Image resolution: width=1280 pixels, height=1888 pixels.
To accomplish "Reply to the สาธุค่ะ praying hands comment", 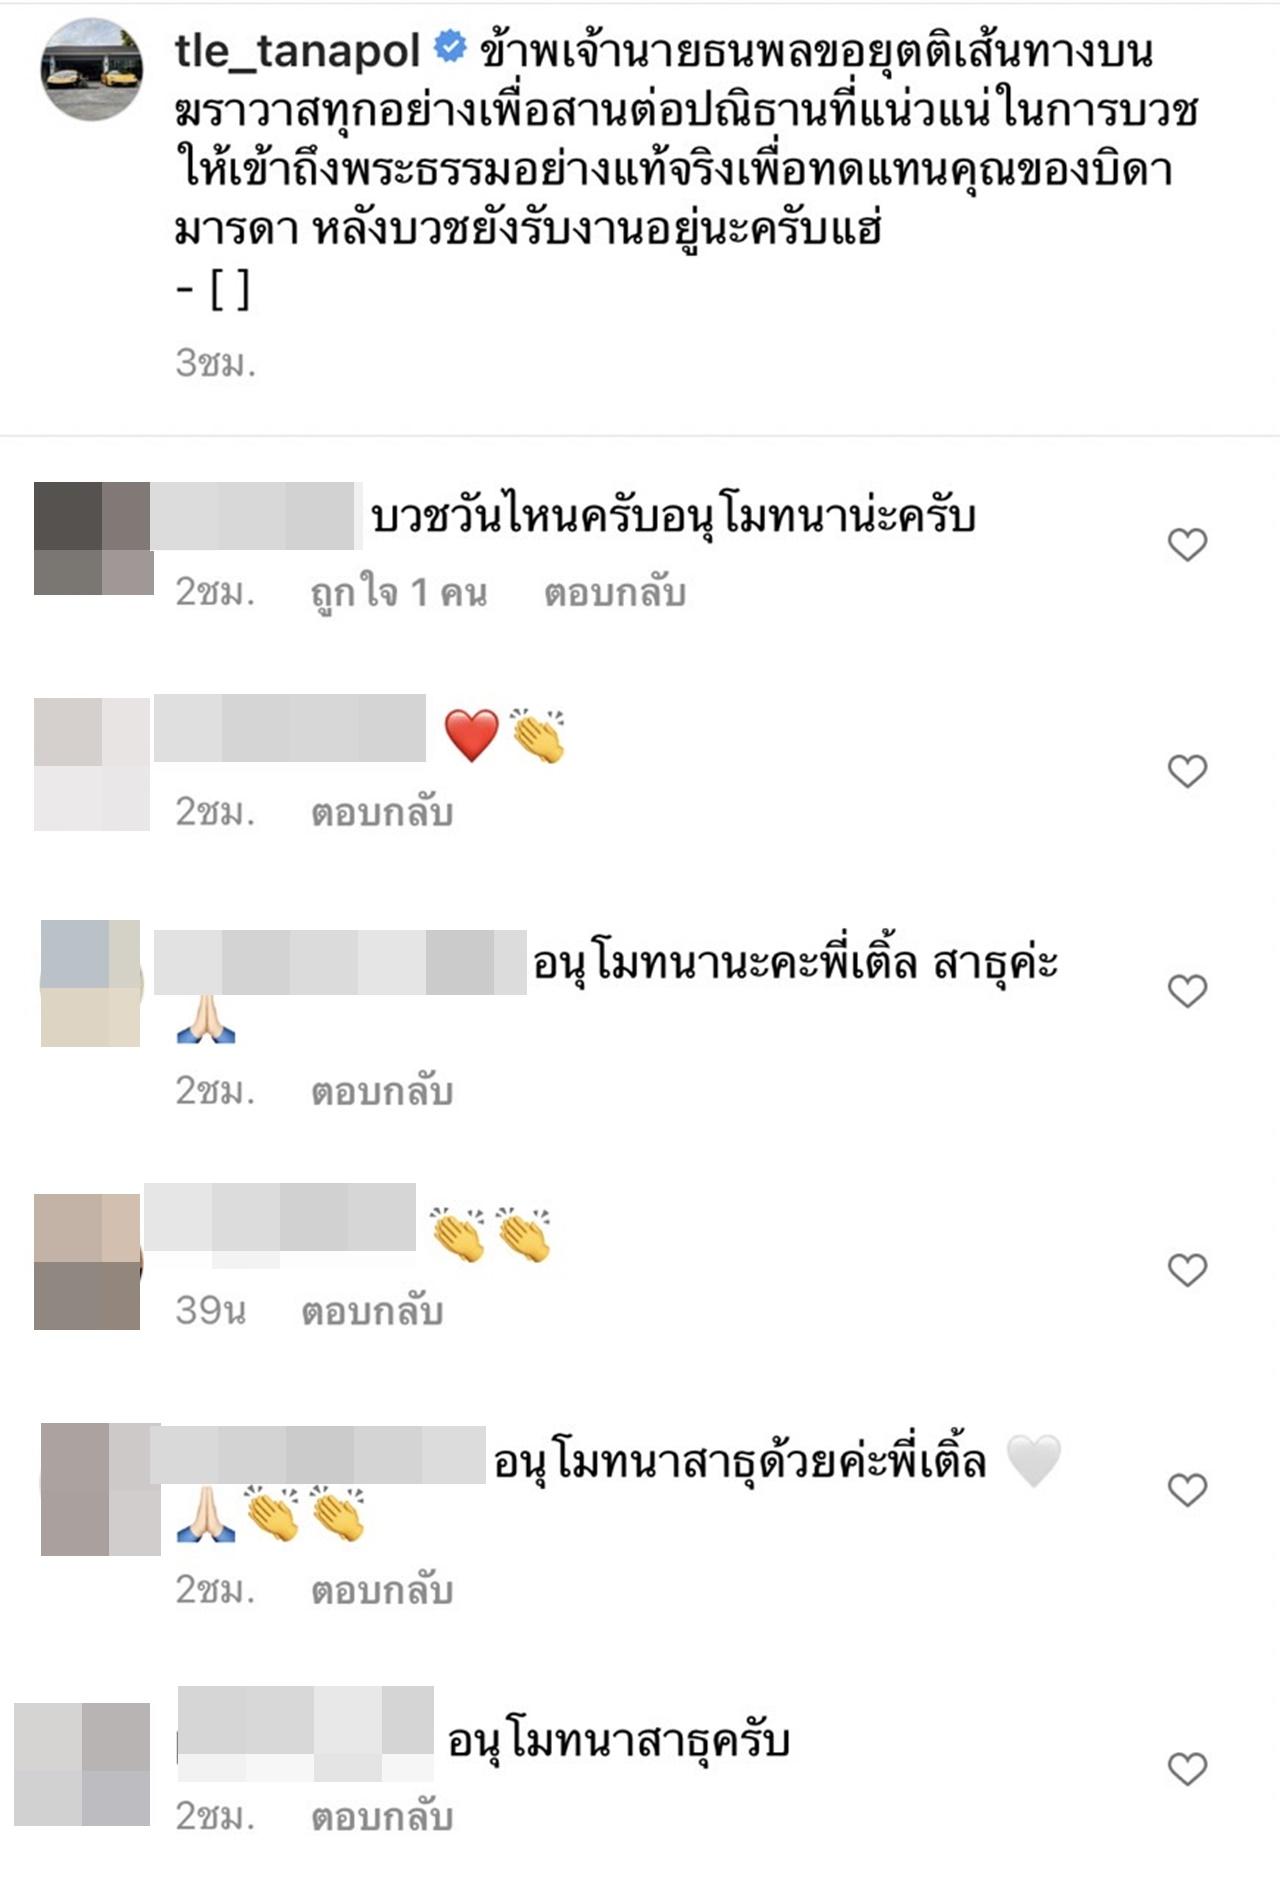I will point(382,1092).
